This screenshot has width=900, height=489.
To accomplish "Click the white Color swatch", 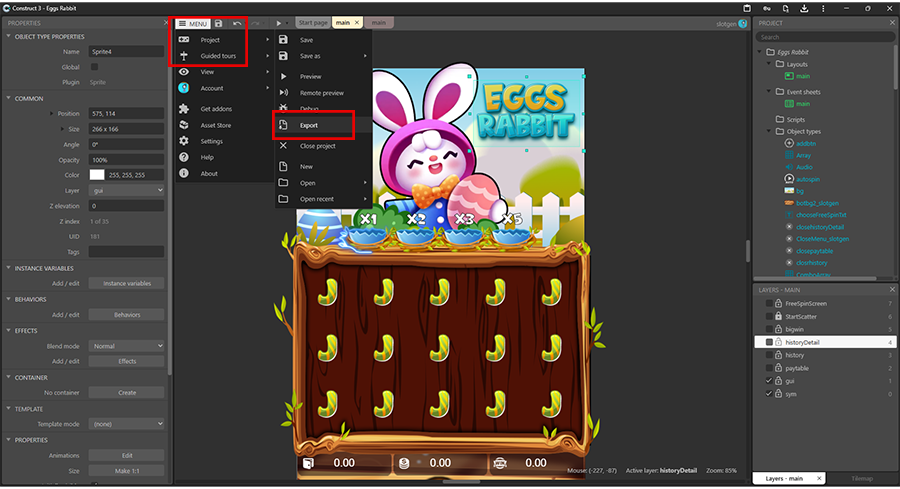I will click(x=97, y=174).
